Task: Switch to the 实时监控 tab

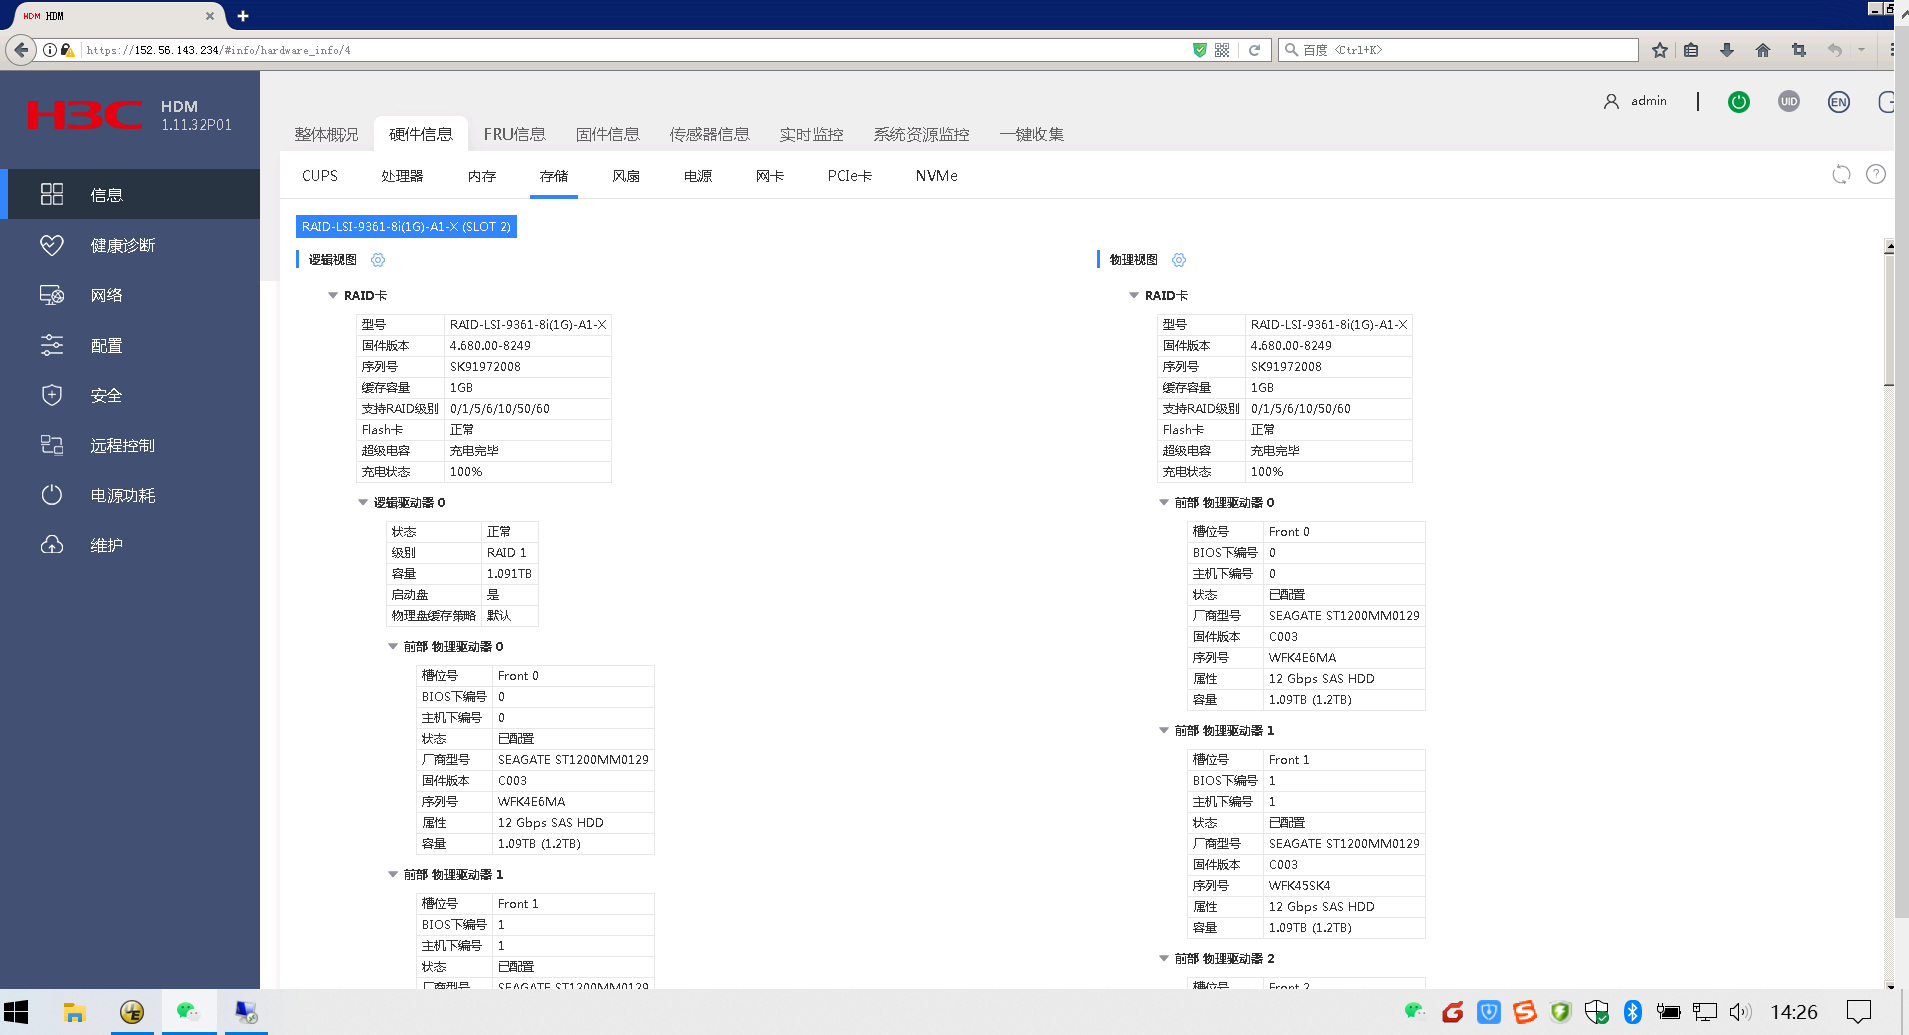Action: tap(811, 134)
